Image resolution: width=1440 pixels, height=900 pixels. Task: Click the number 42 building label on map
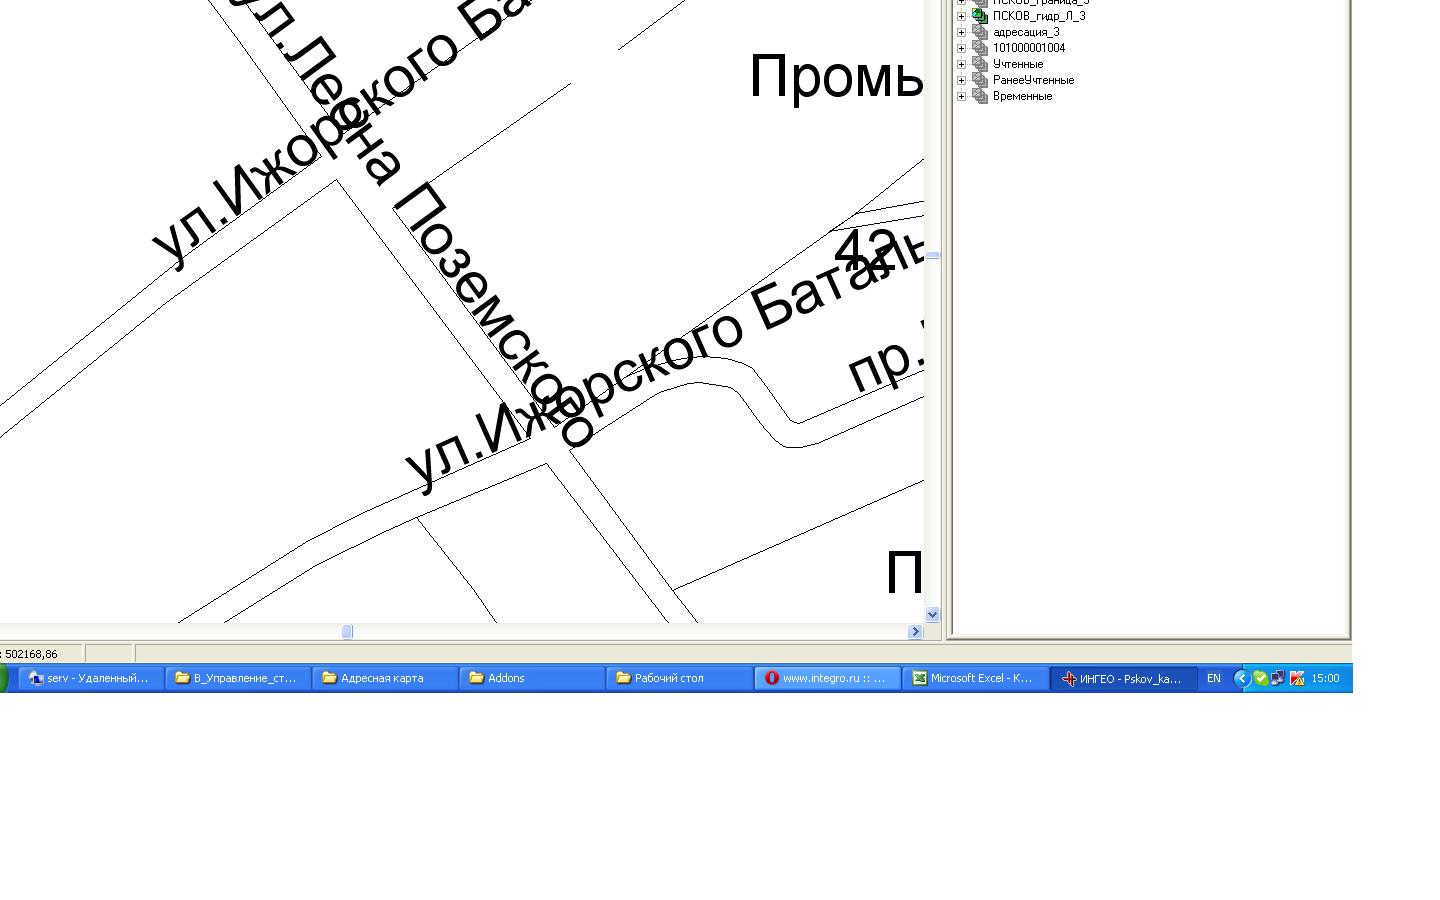point(866,250)
